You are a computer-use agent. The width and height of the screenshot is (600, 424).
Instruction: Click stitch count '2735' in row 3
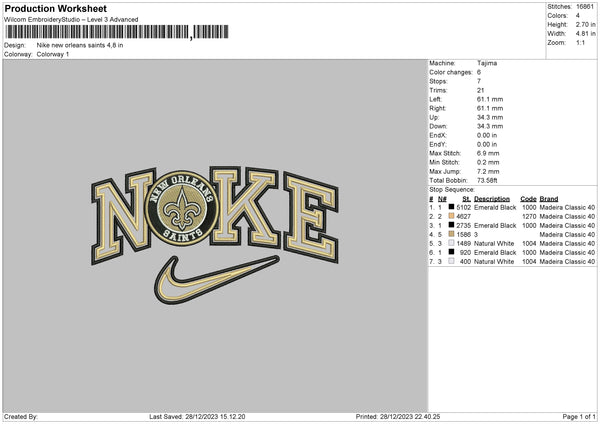pyautogui.click(x=463, y=225)
